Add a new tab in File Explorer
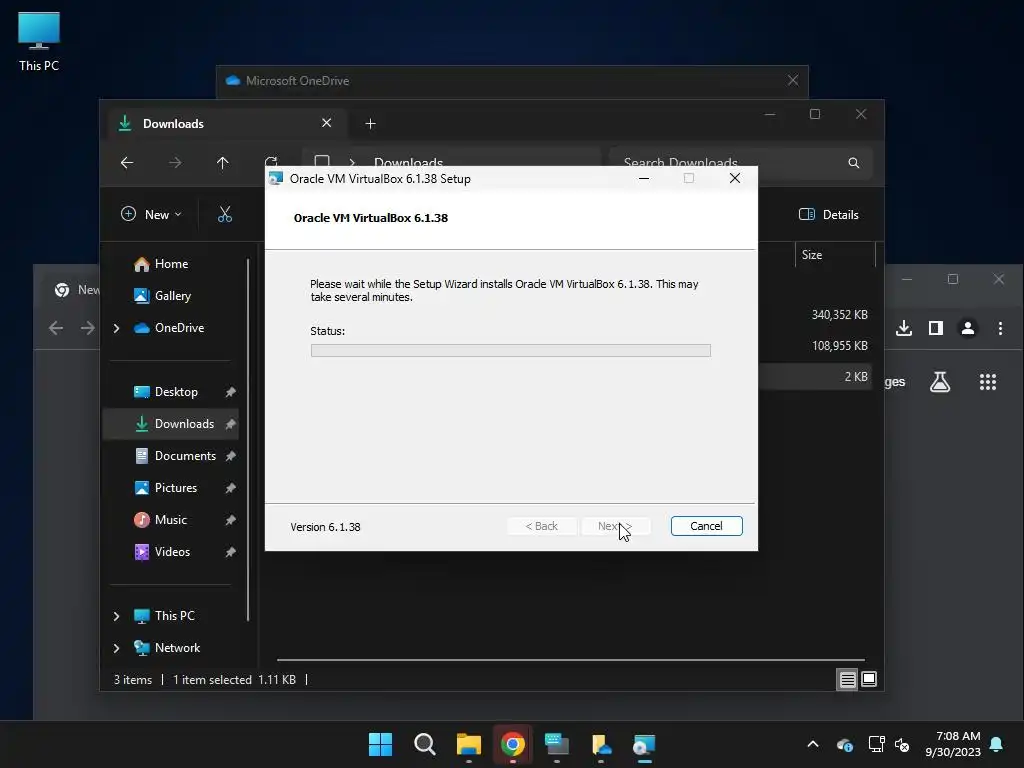The height and width of the screenshot is (768, 1024). (x=370, y=123)
